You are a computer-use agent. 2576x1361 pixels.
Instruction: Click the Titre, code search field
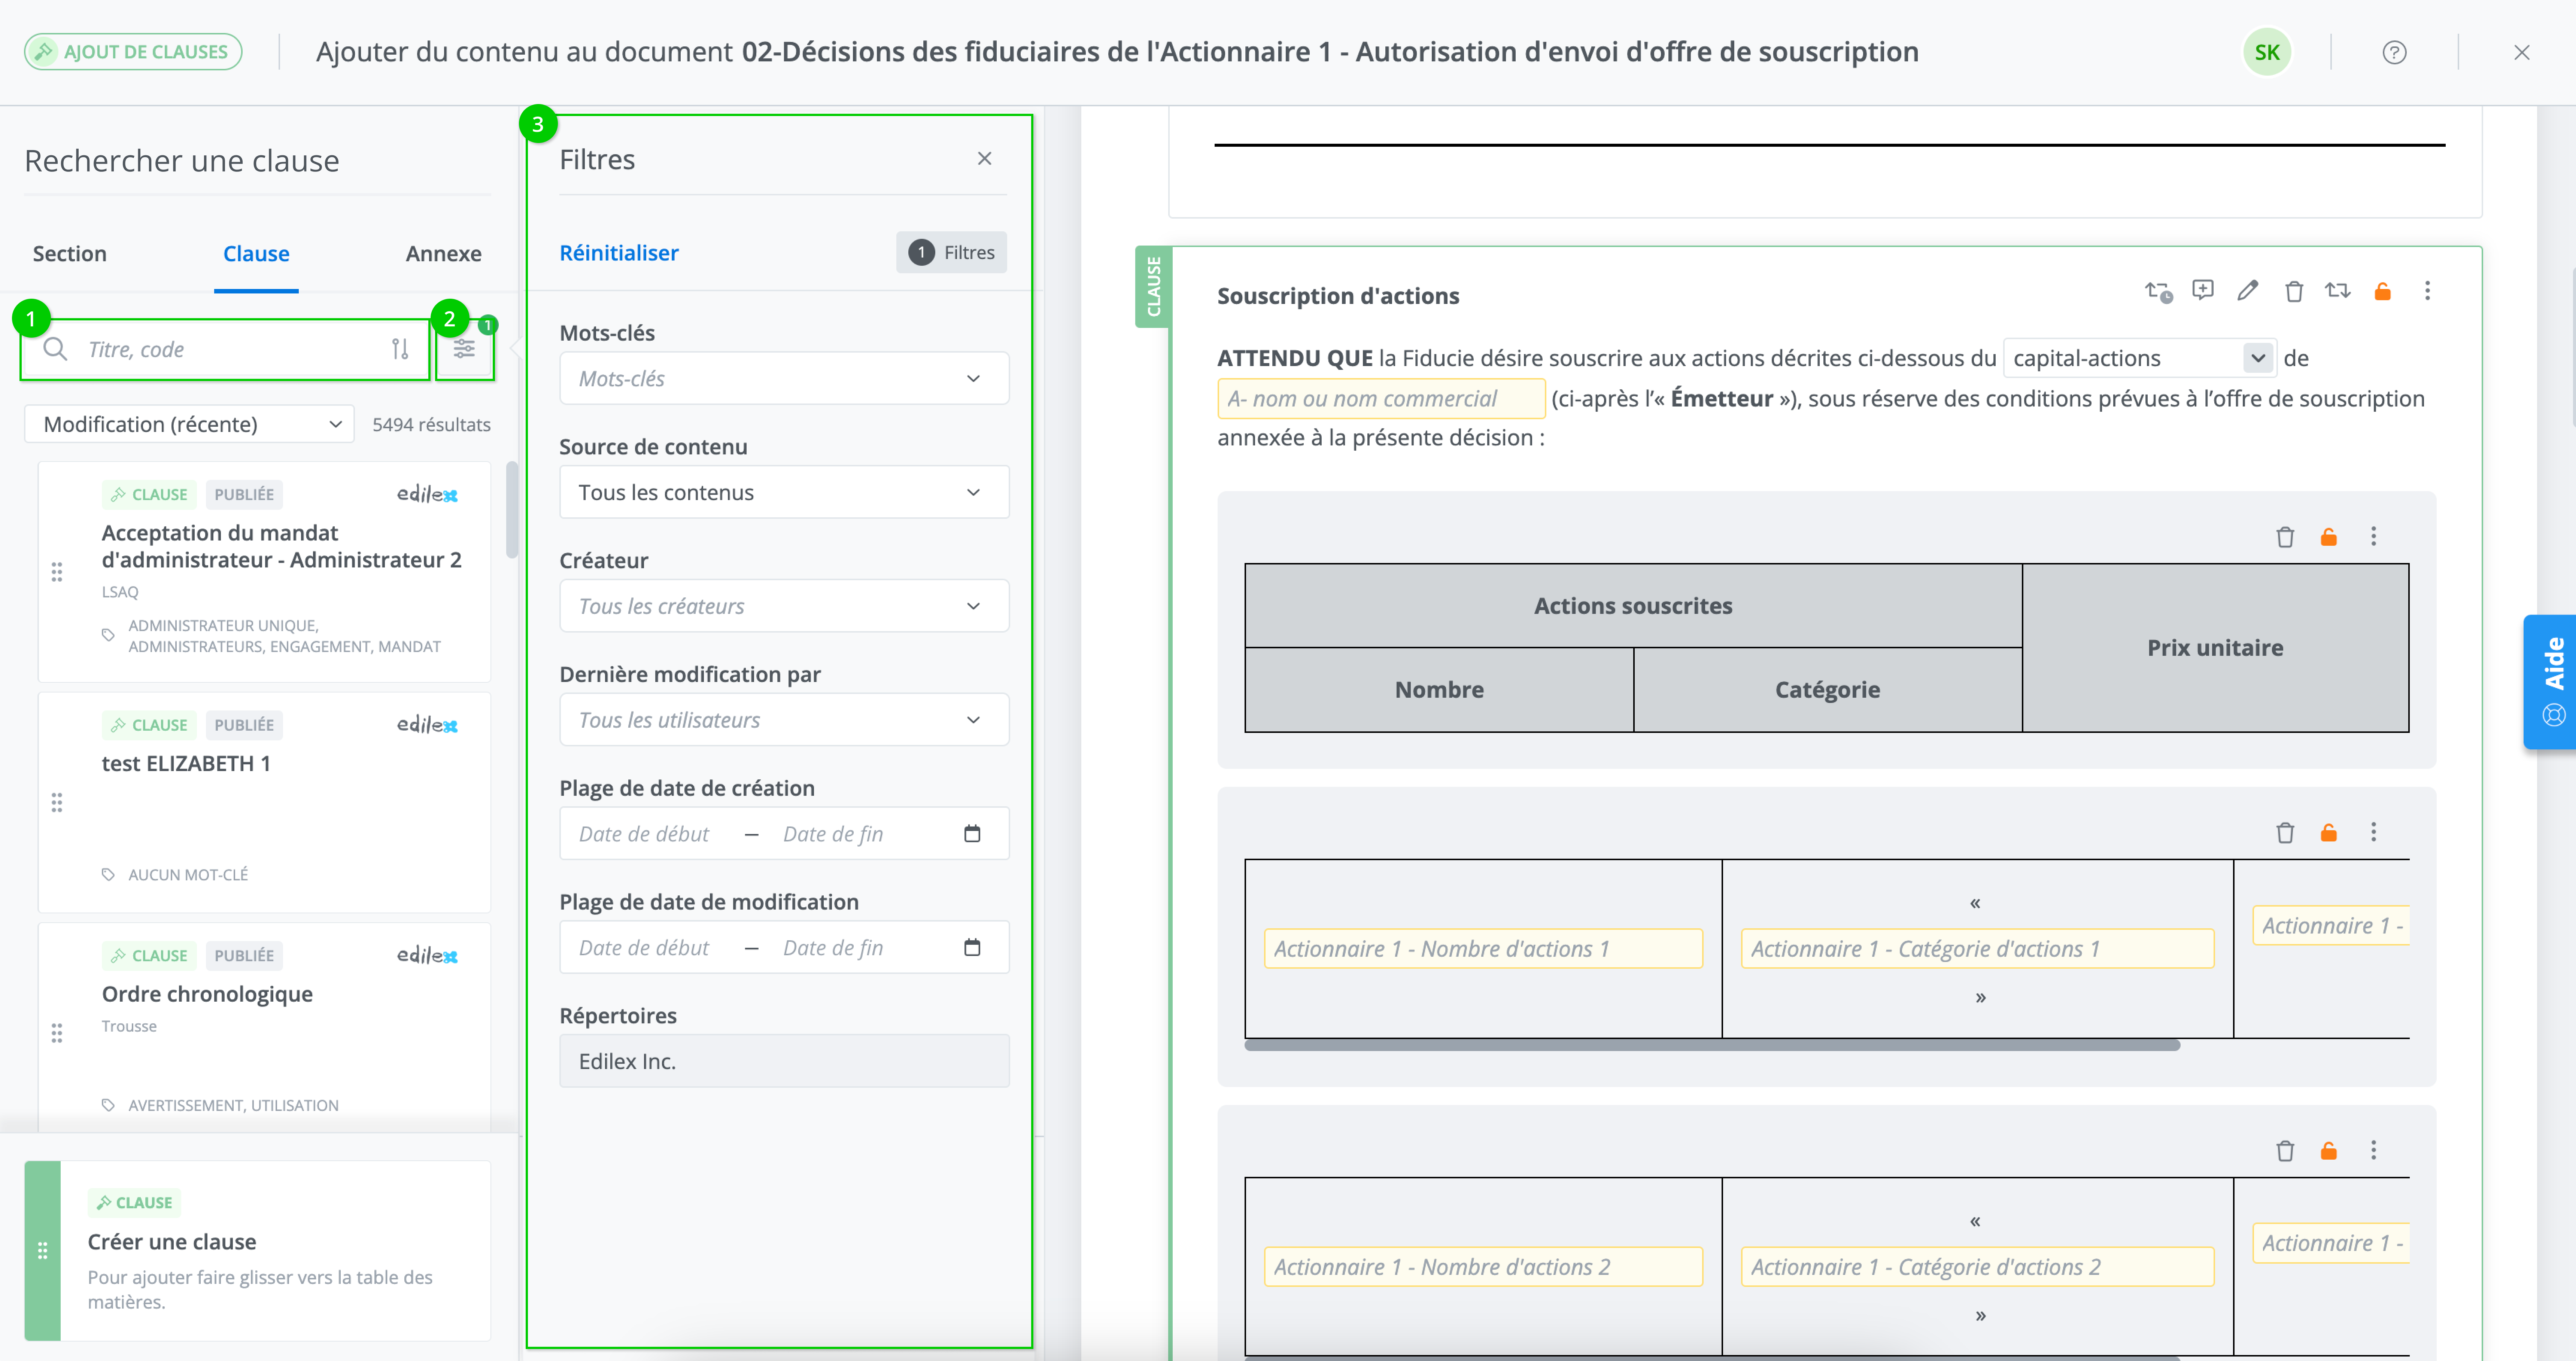(230, 349)
